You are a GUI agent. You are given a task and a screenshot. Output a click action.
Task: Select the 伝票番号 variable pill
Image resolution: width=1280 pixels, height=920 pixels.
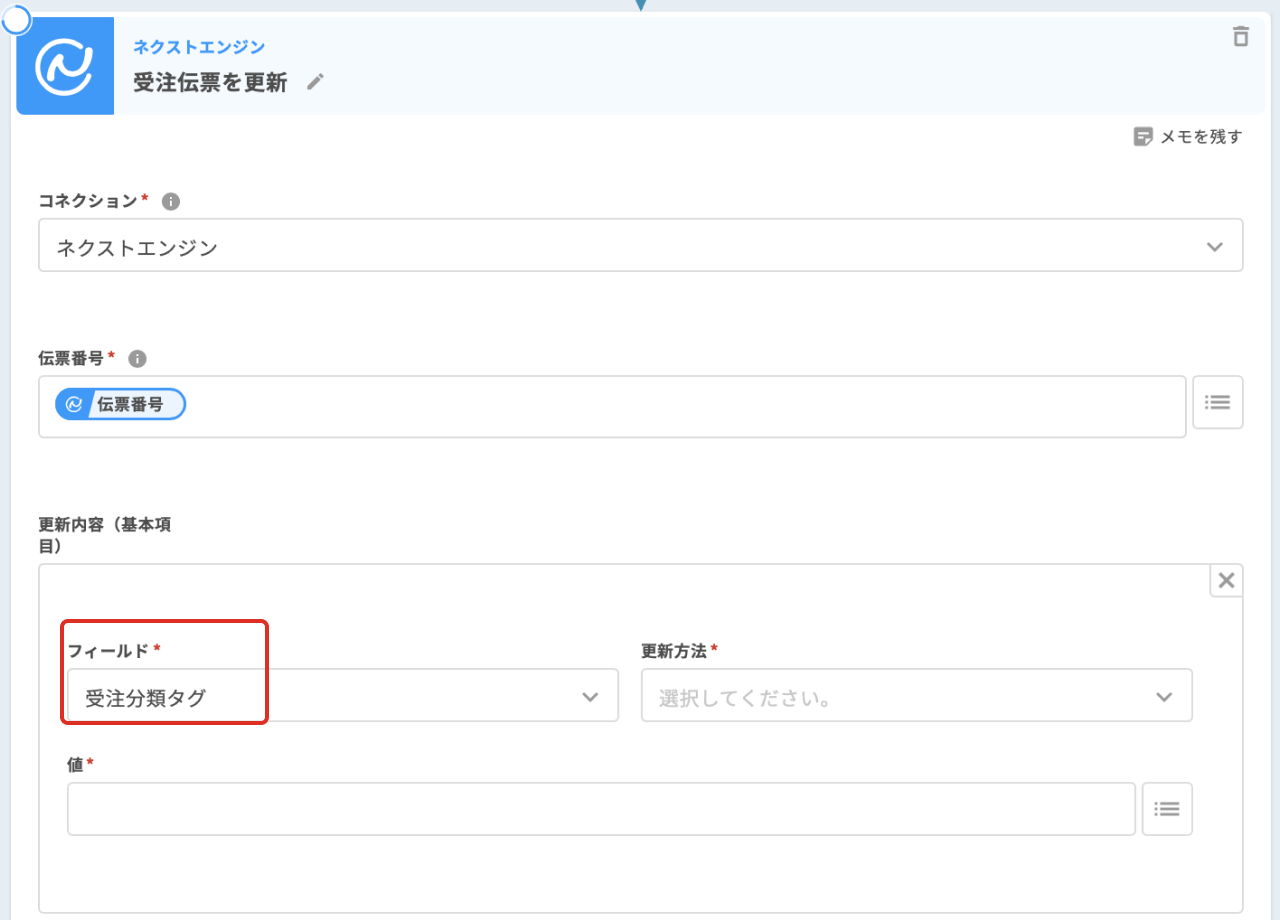click(121, 404)
